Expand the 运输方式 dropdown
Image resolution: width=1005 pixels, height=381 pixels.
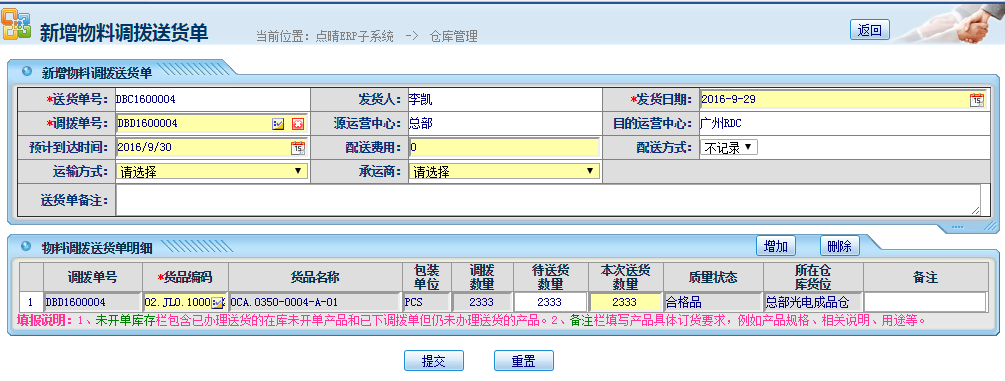(x=212, y=171)
